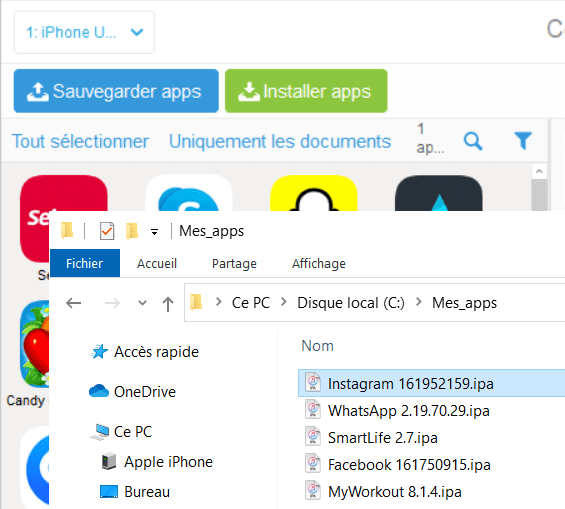This screenshot has height=509, width=565.
Task: Click the Sauvegarder apps button
Action: point(116,91)
